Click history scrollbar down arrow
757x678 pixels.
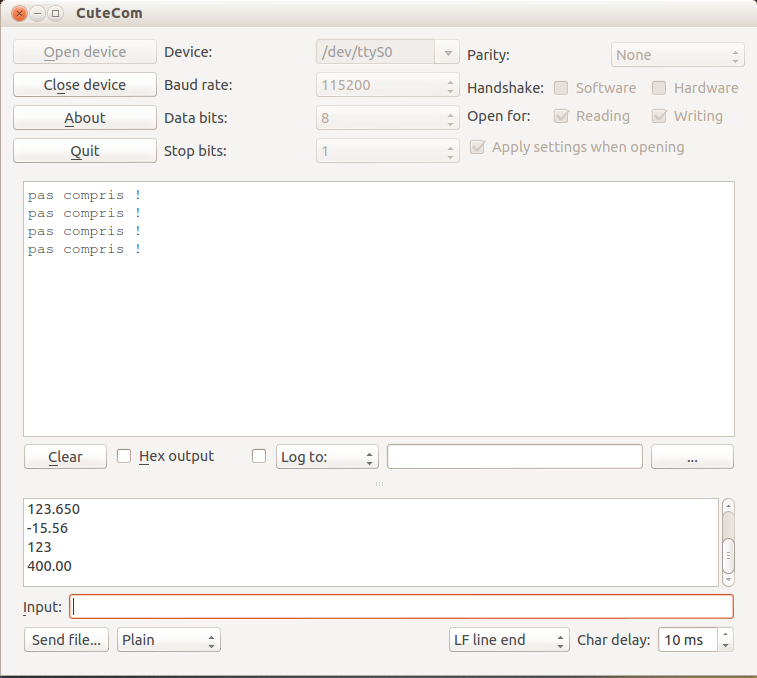click(728, 579)
